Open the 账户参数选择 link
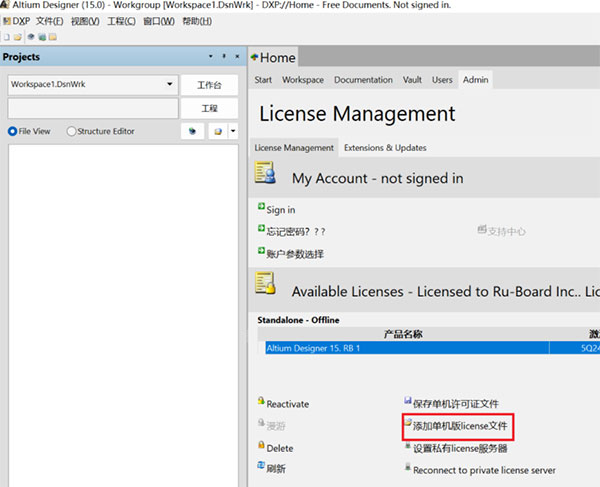Image resolution: width=600 pixels, height=487 pixels. (x=295, y=254)
